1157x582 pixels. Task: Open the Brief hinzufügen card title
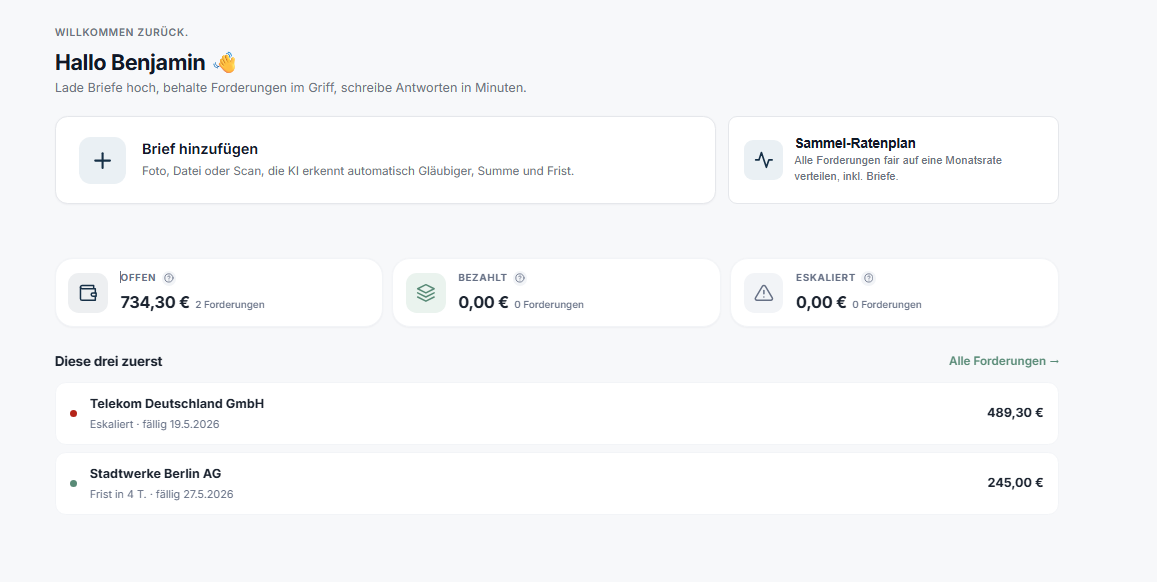[x=200, y=149]
